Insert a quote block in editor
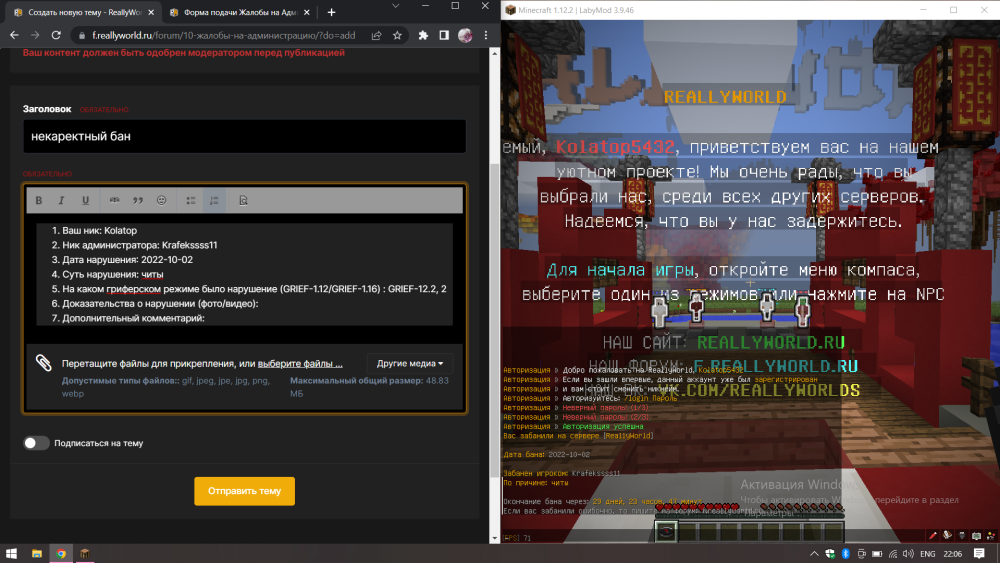1000x563 pixels. [x=138, y=200]
